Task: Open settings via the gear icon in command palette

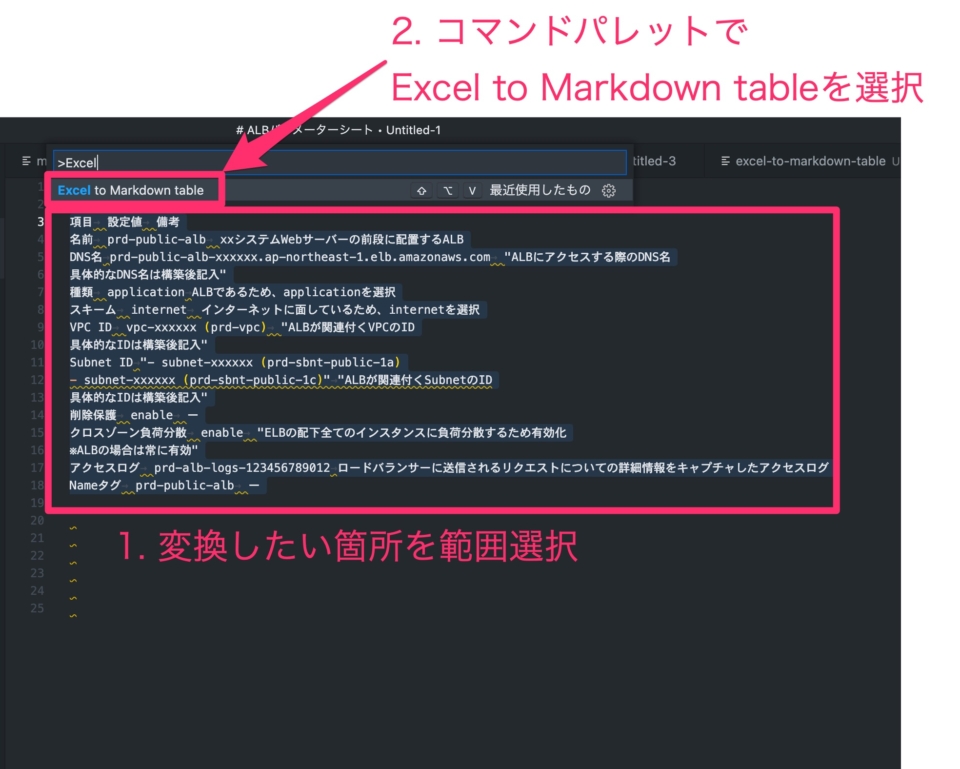Action: pyautogui.click(x=609, y=189)
